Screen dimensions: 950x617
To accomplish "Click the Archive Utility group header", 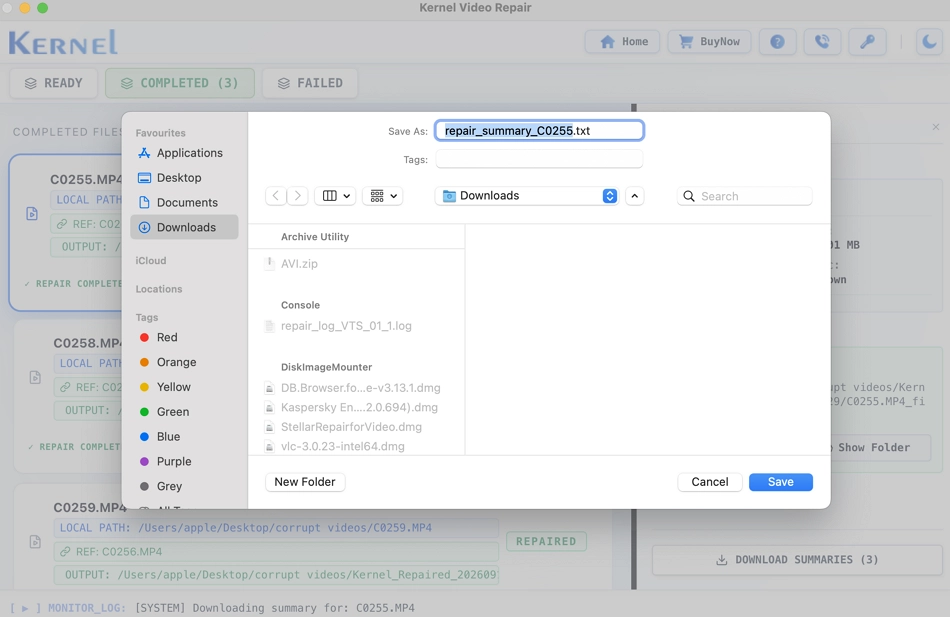I will (315, 237).
